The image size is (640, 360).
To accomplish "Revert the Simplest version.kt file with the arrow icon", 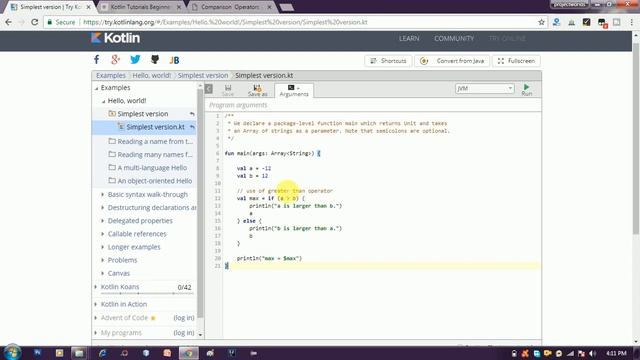I will pyautogui.click(x=192, y=127).
